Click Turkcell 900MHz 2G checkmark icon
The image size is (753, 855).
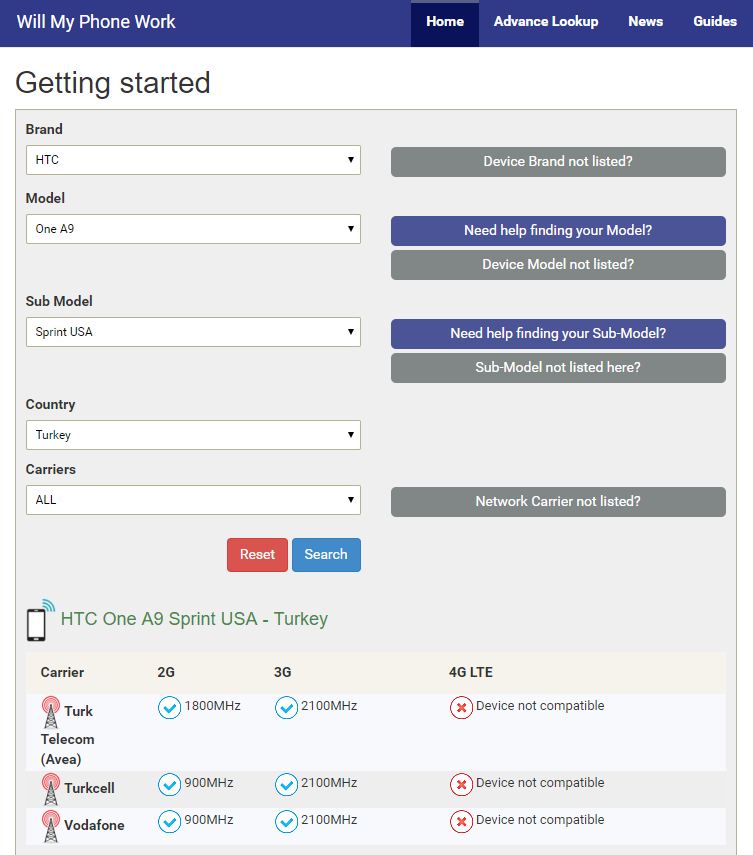point(170,785)
